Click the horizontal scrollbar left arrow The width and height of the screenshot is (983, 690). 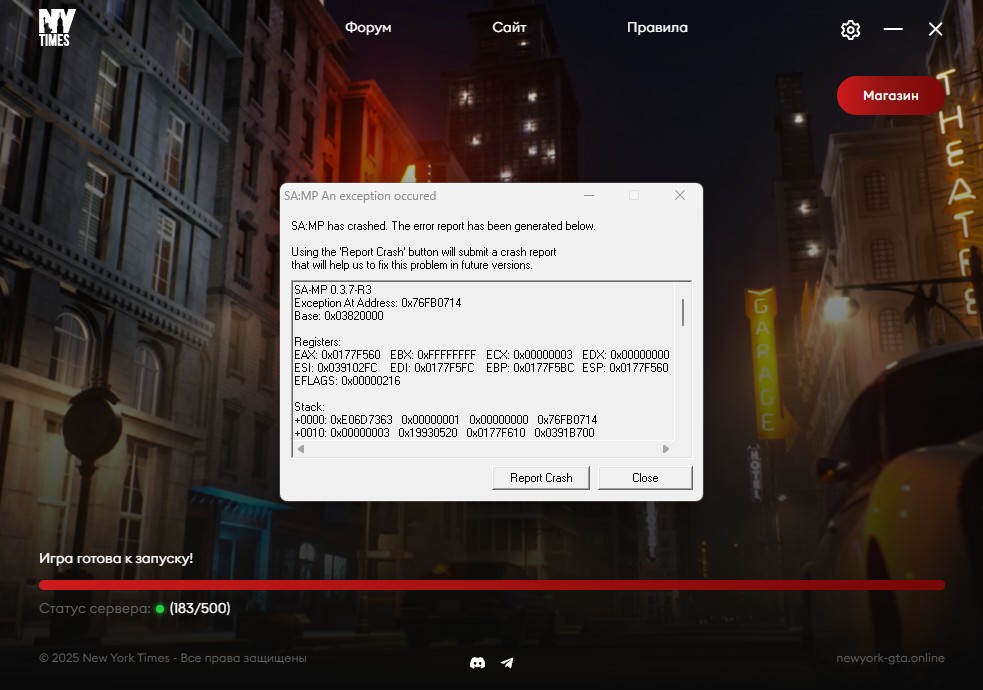(x=299, y=450)
